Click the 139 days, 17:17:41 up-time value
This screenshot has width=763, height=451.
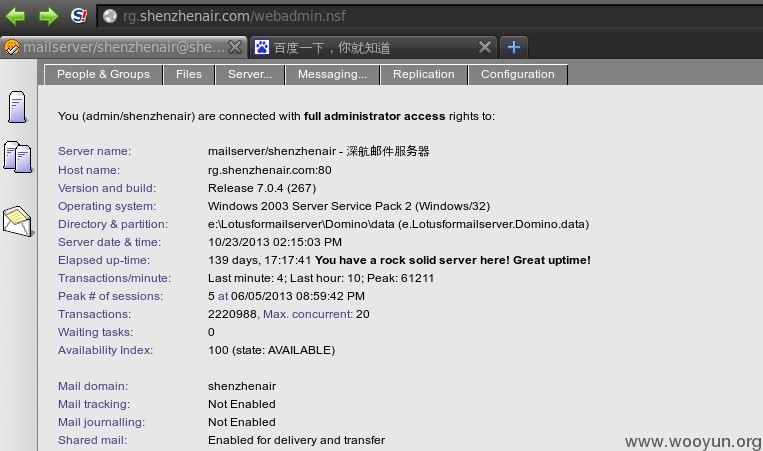click(259, 260)
